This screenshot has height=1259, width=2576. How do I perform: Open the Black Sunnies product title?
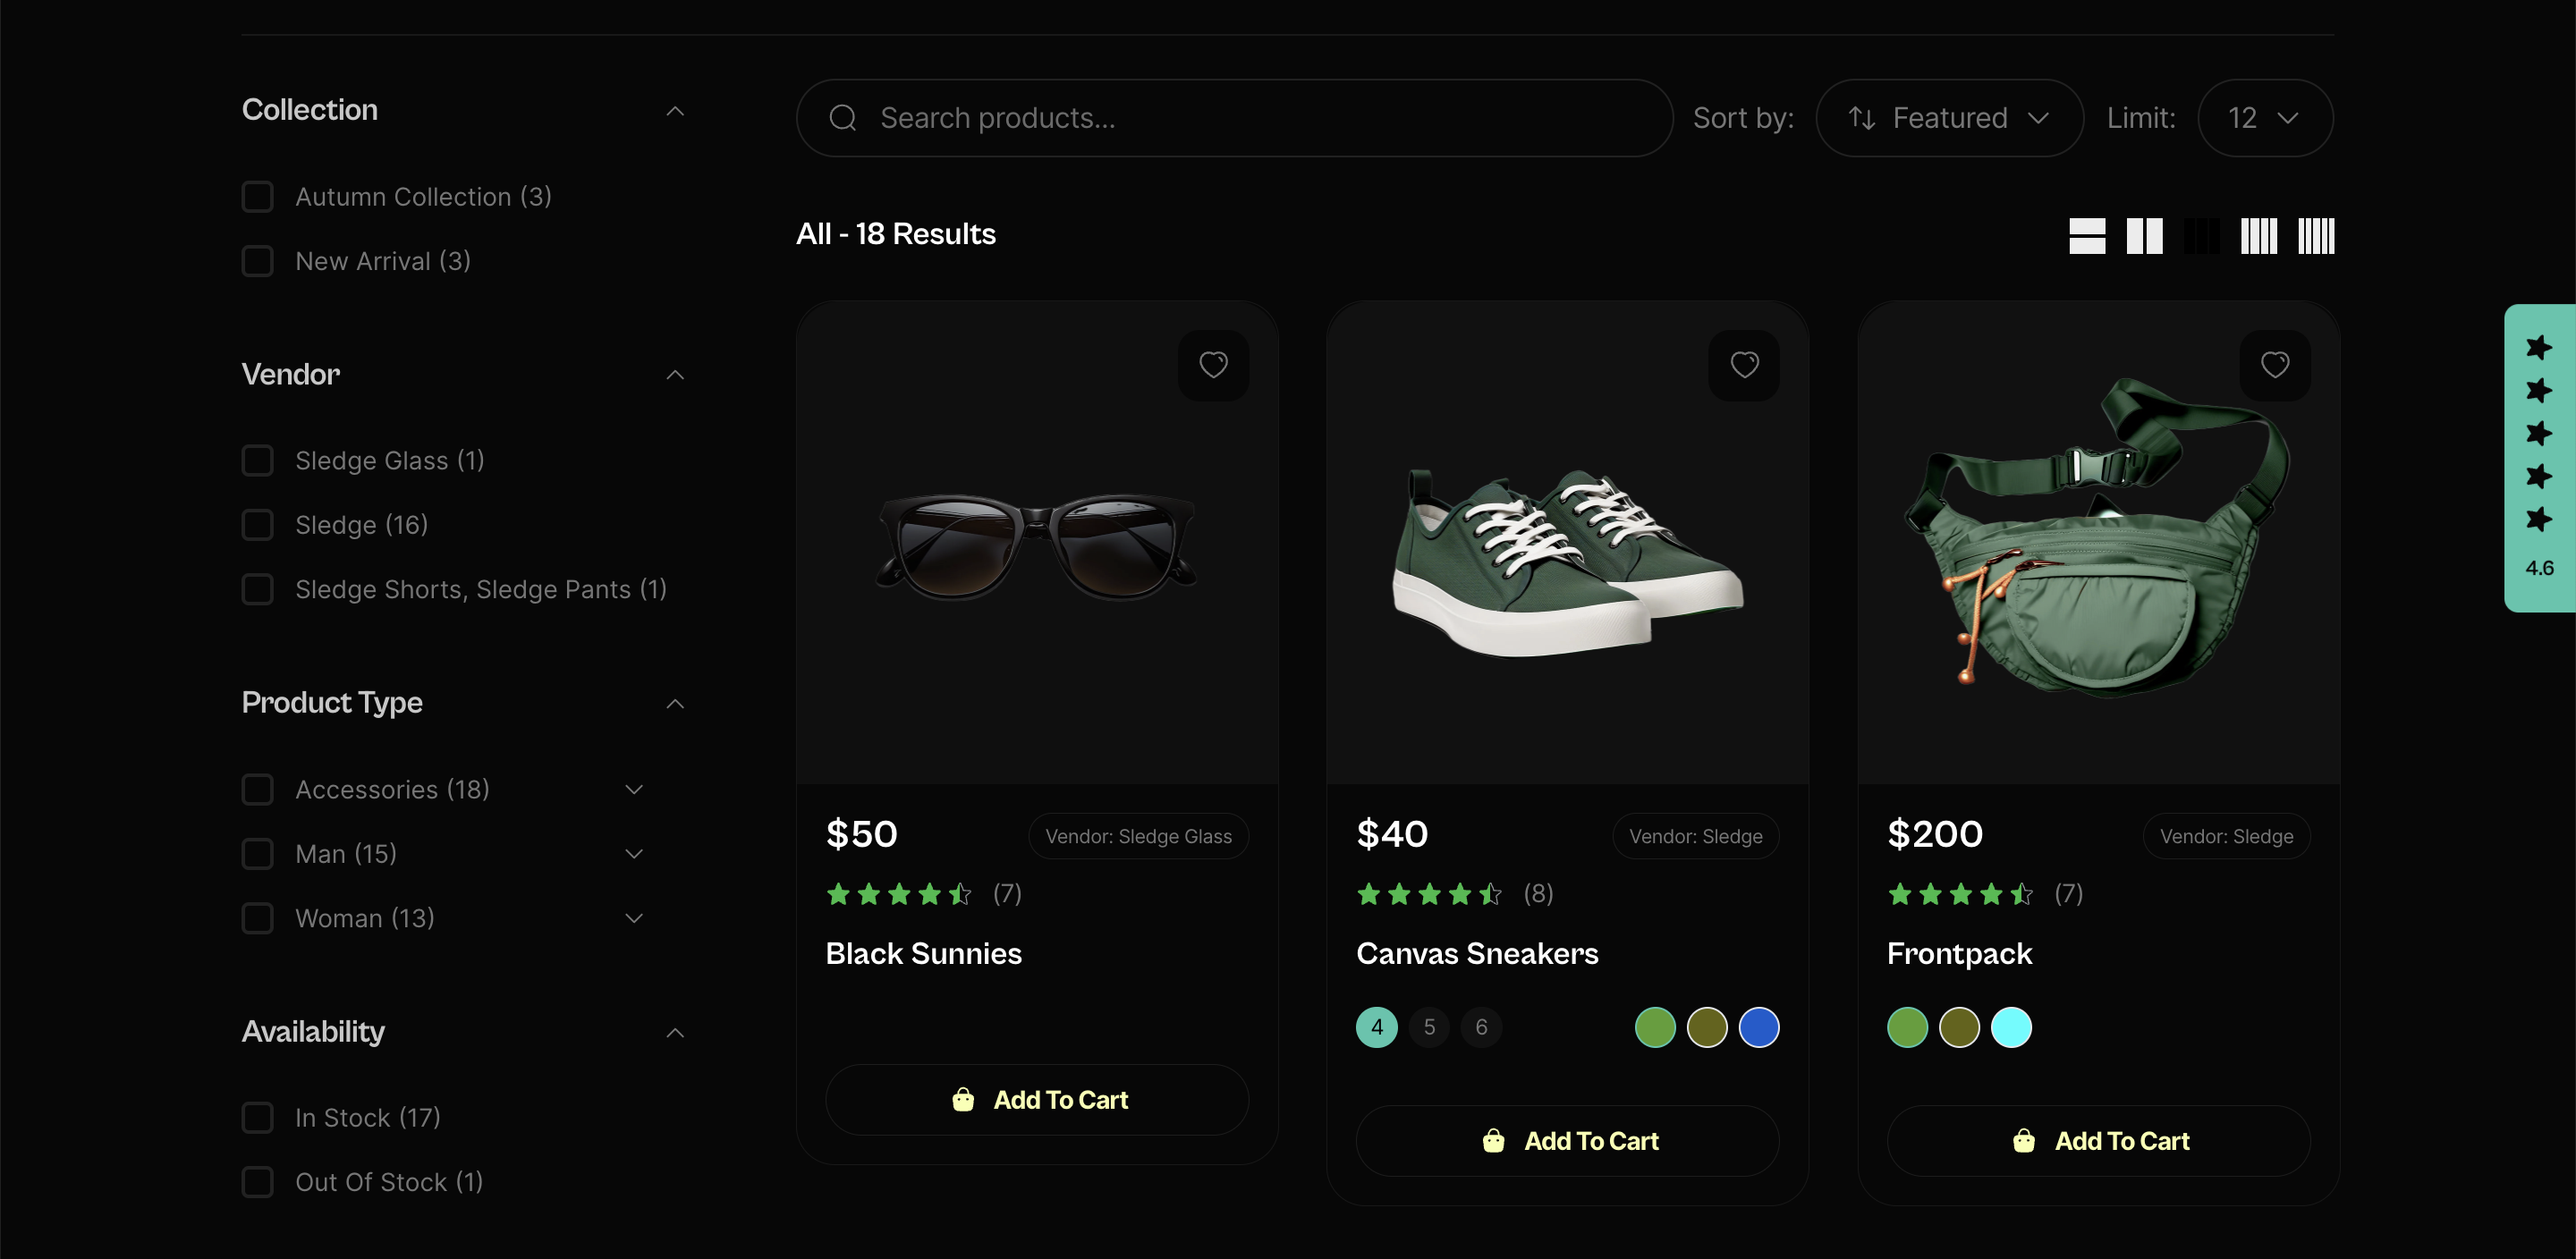pyautogui.click(x=924, y=954)
